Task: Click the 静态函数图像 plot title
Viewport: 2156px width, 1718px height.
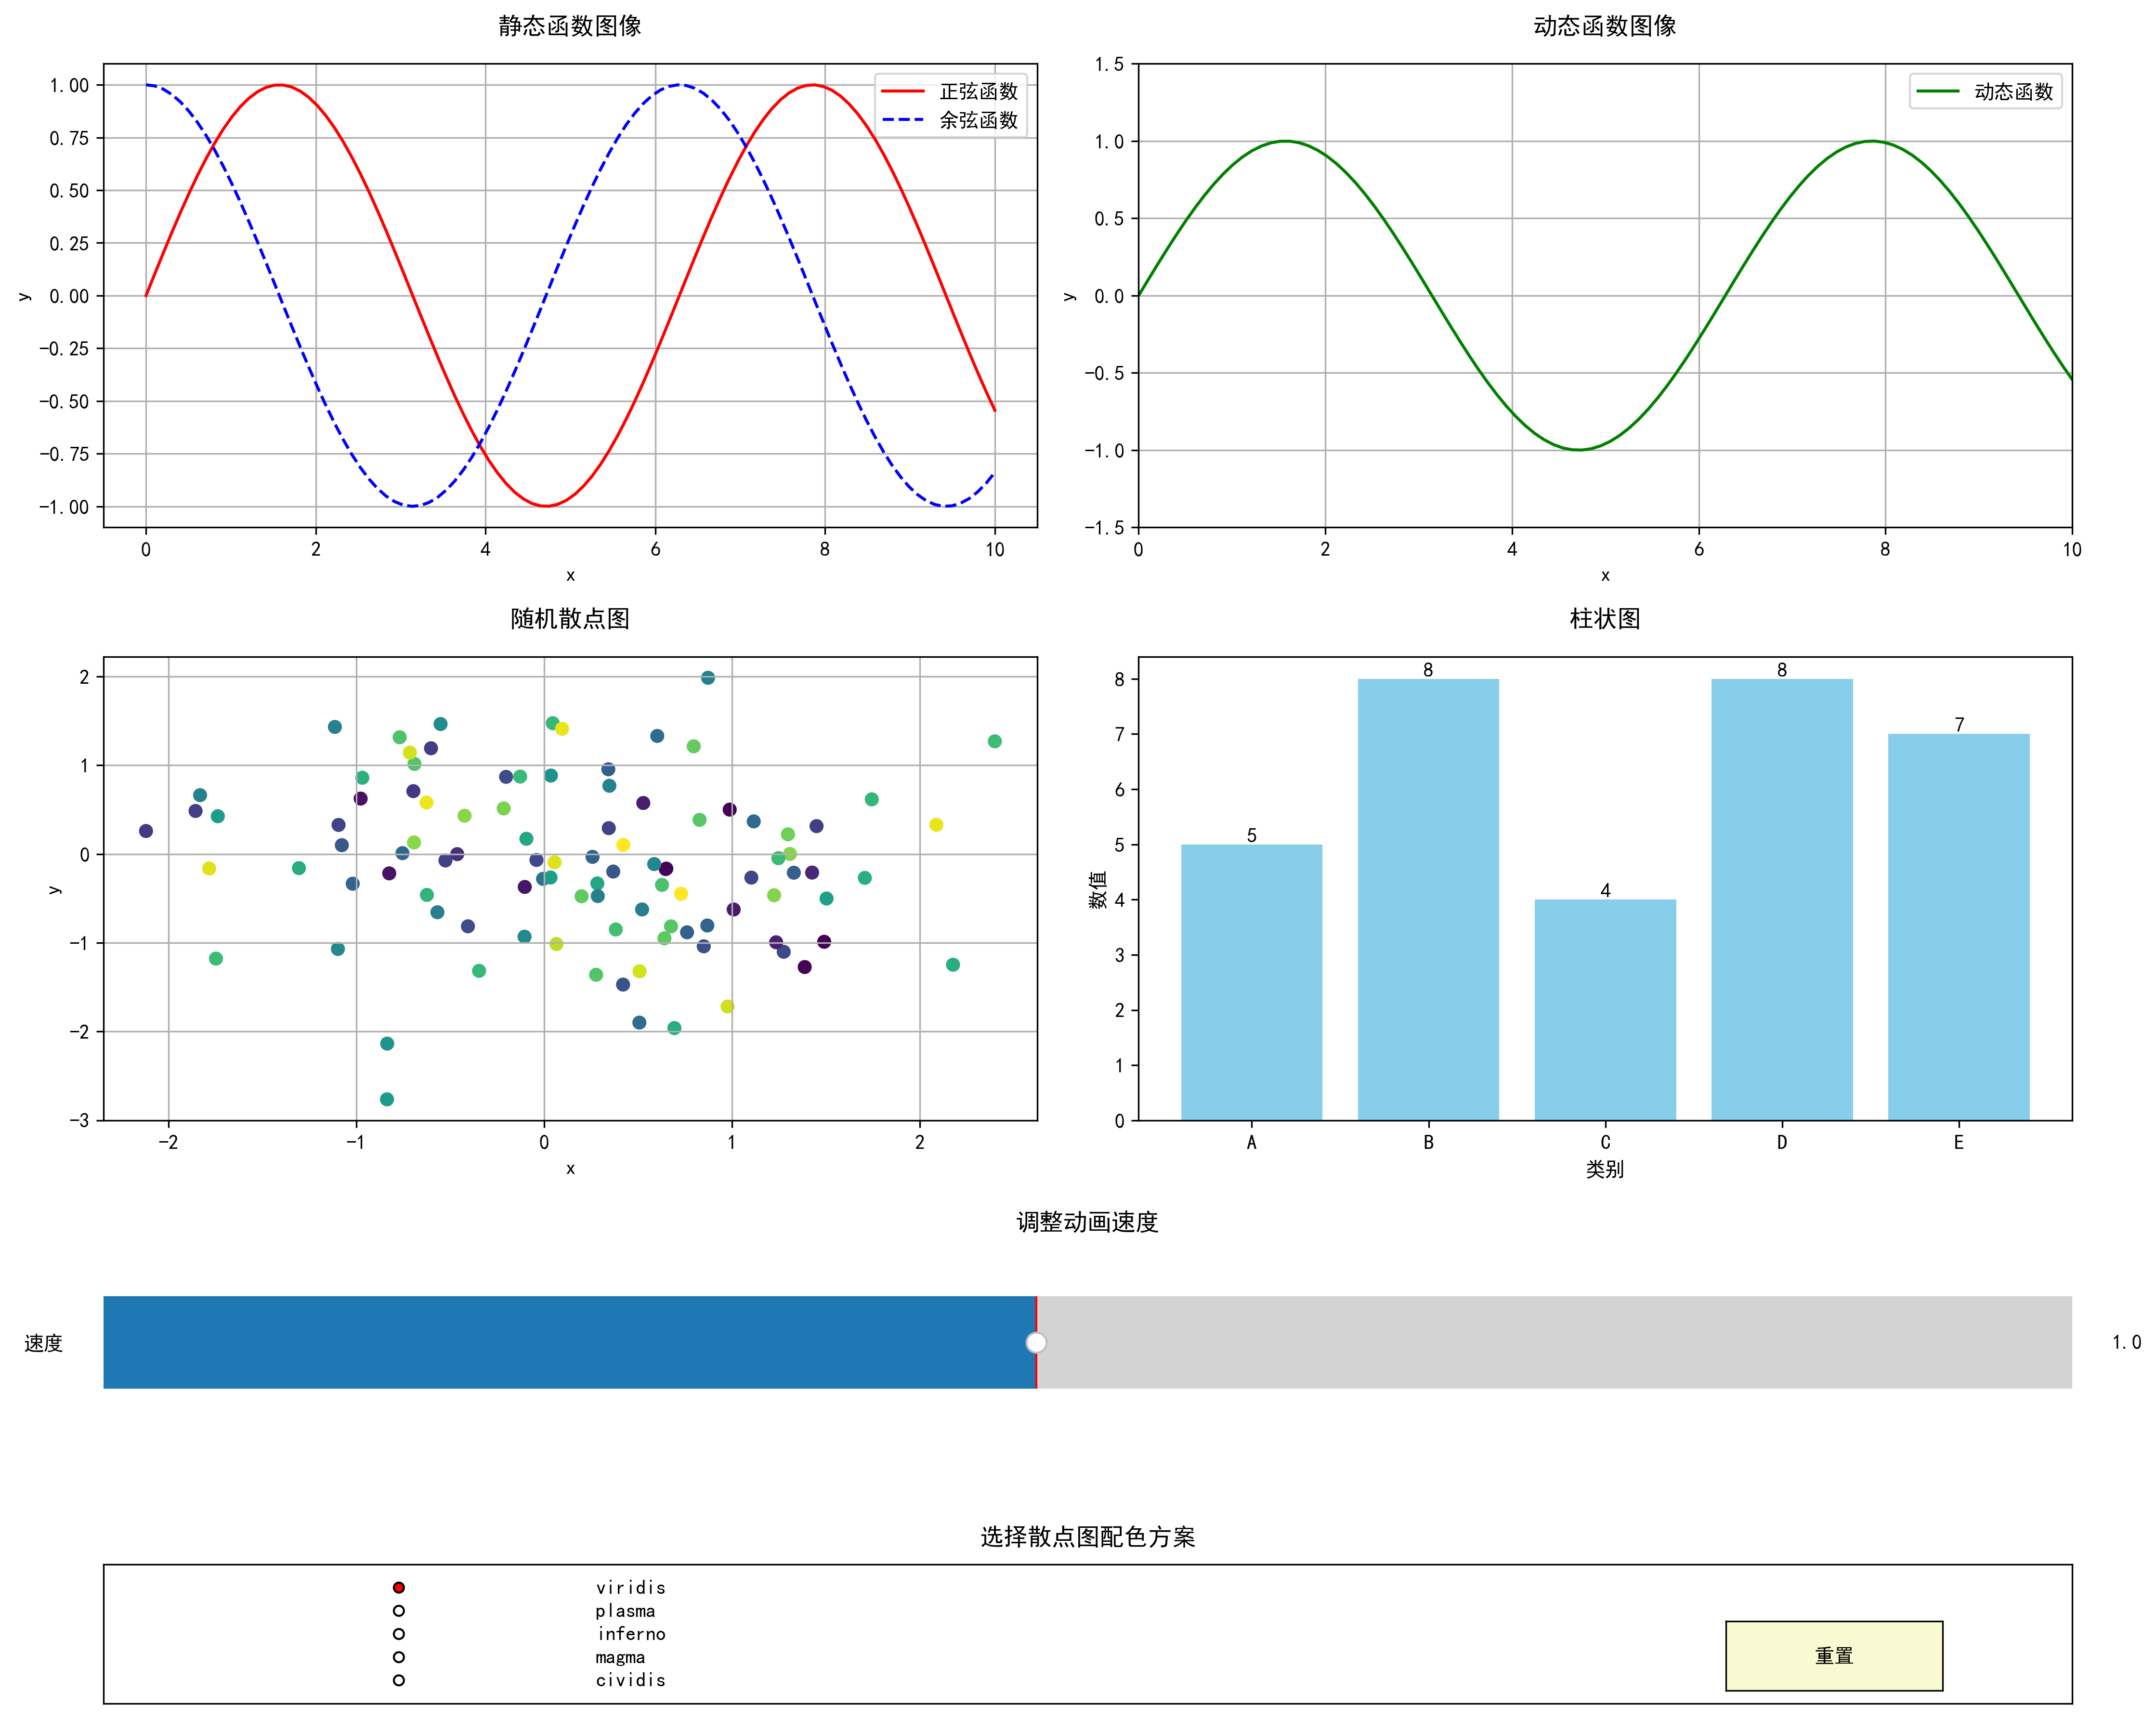Action: 570,26
